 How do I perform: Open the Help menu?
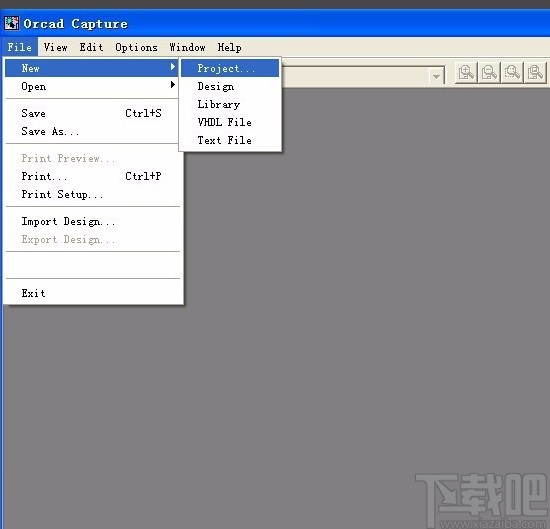(x=229, y=47)
